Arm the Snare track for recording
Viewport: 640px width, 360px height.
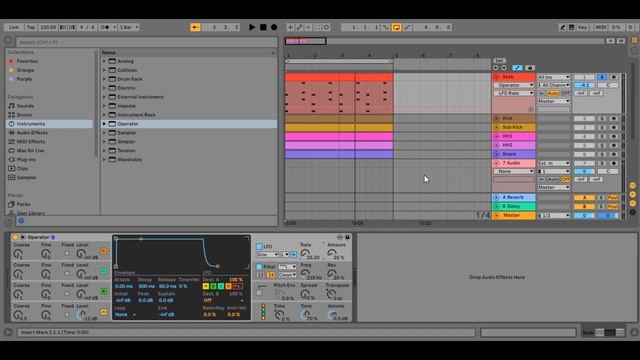[613, 154]
